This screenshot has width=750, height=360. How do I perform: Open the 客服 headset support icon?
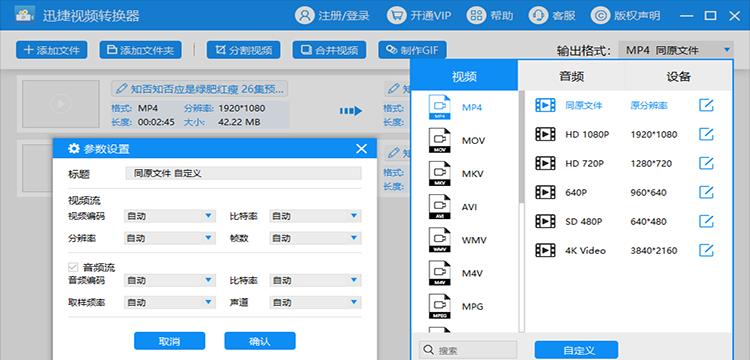[538, 15]
